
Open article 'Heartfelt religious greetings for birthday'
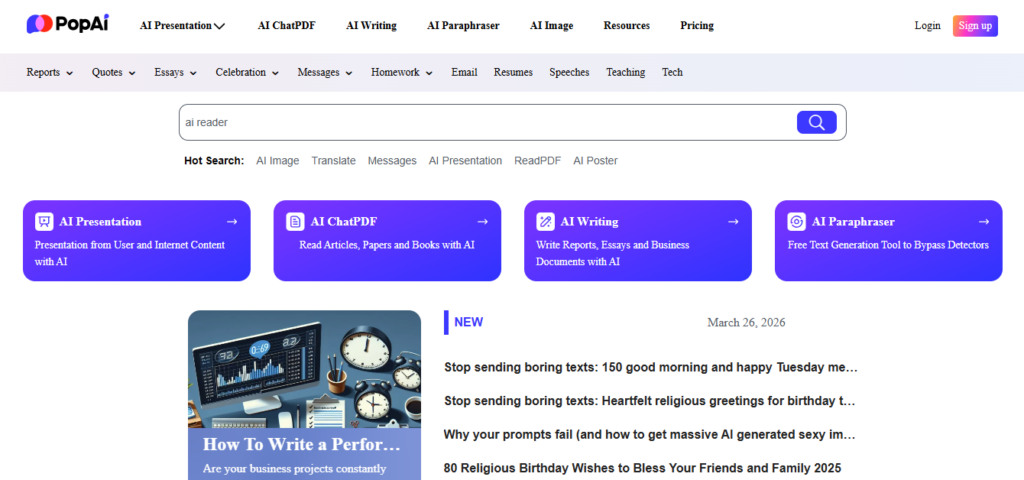pyautogui.click(x=650, y=400)
